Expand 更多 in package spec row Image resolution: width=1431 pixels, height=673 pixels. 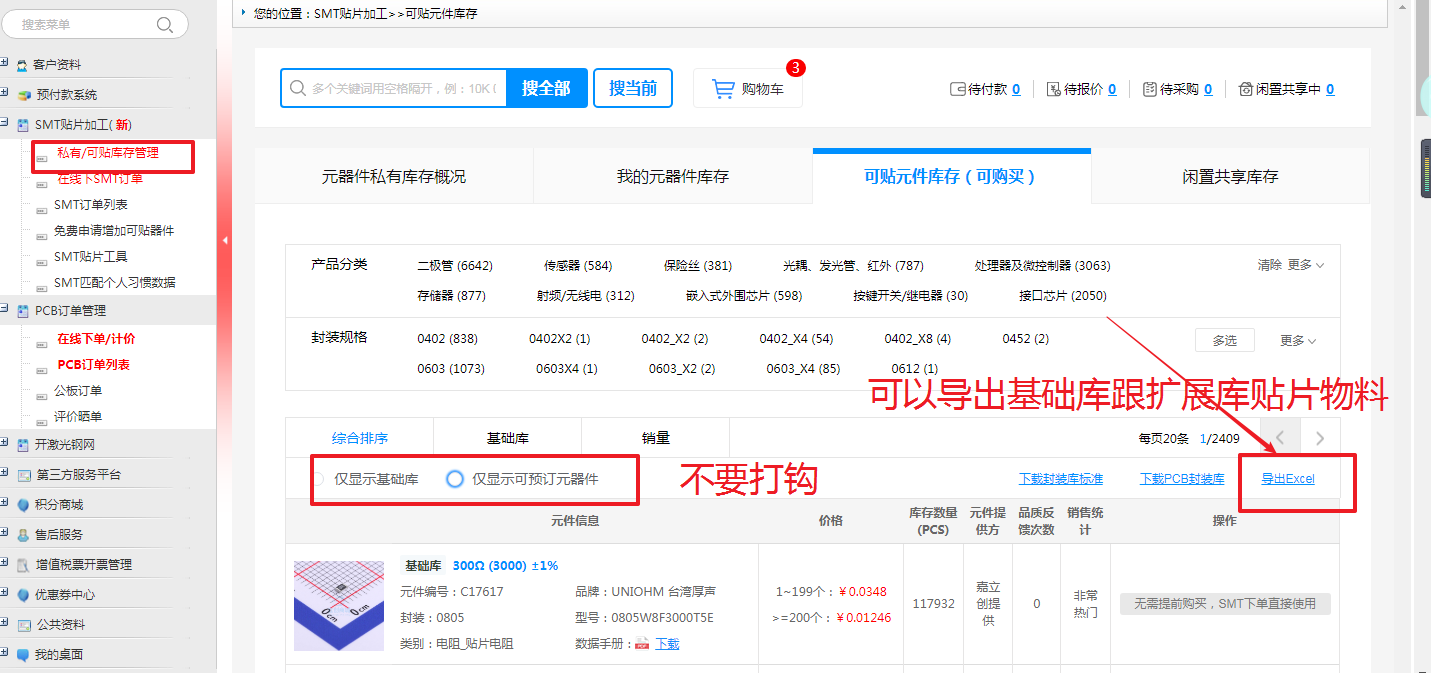tap(1298, 341)
